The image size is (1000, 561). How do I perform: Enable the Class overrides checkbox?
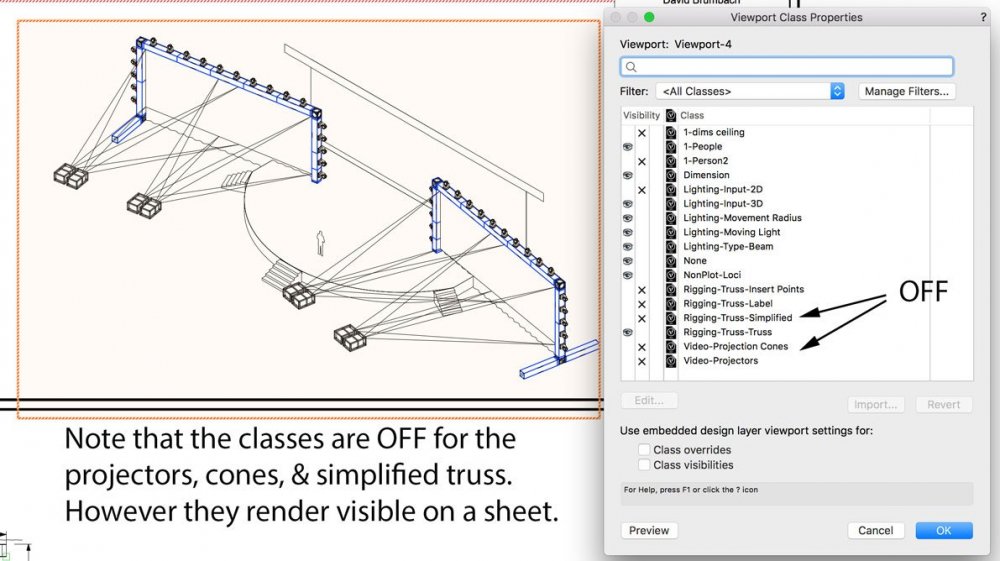pos(644,450)
